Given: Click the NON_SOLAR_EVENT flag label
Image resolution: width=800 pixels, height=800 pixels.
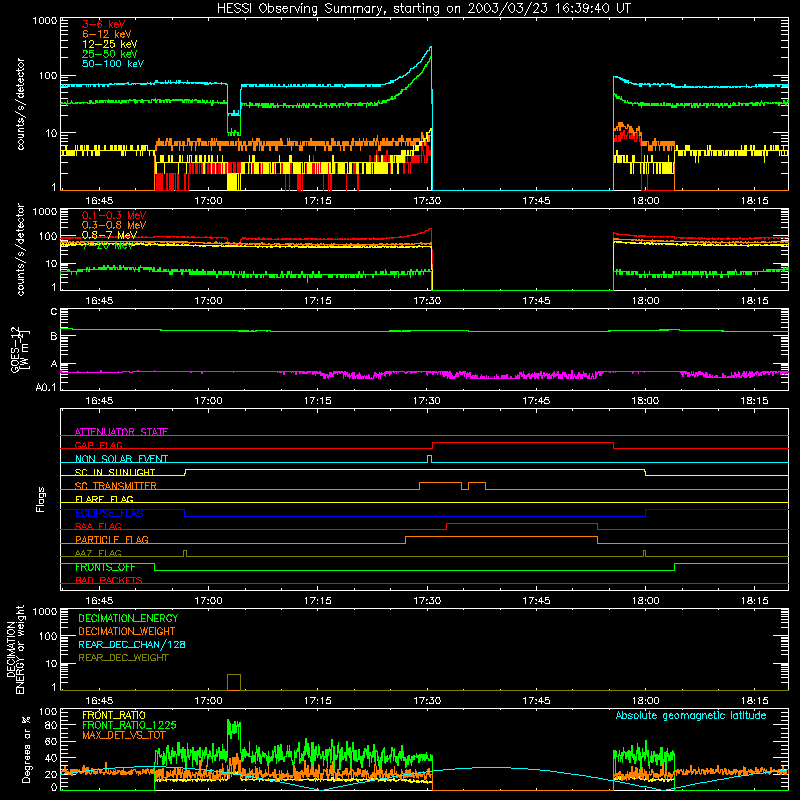Looking at the screenshot, I should 121,459.
